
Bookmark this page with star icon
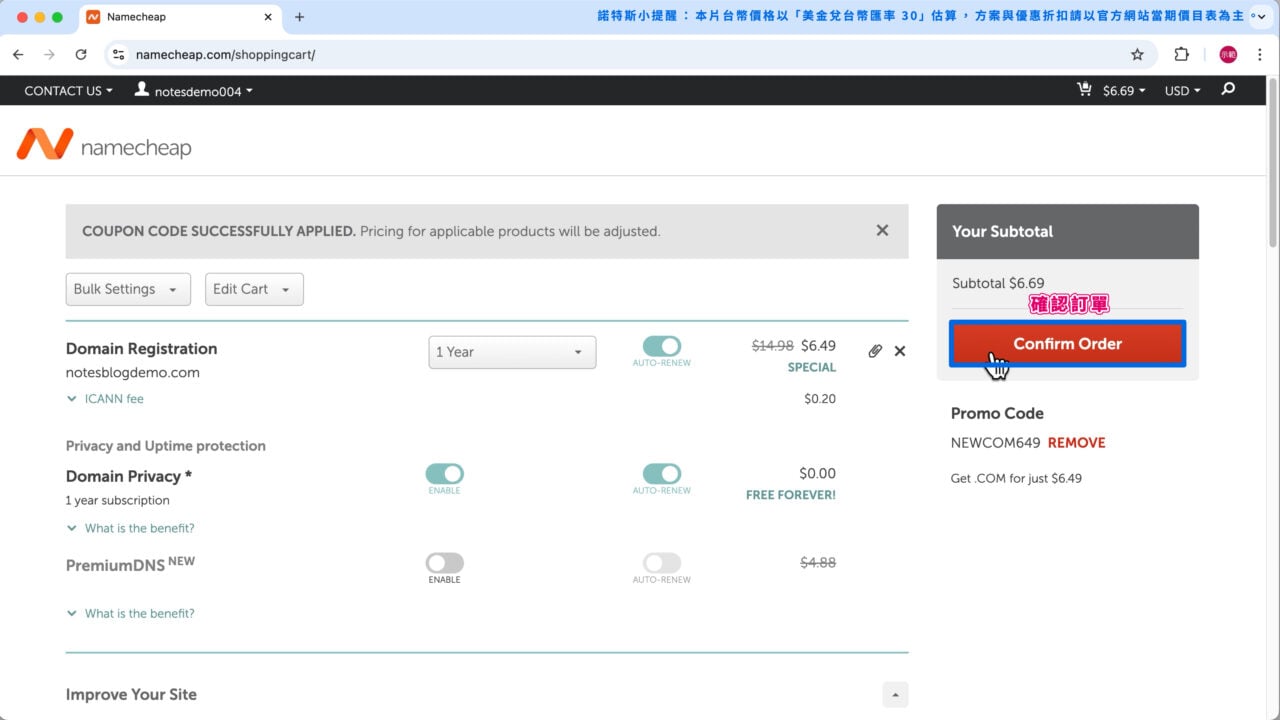1137,55
